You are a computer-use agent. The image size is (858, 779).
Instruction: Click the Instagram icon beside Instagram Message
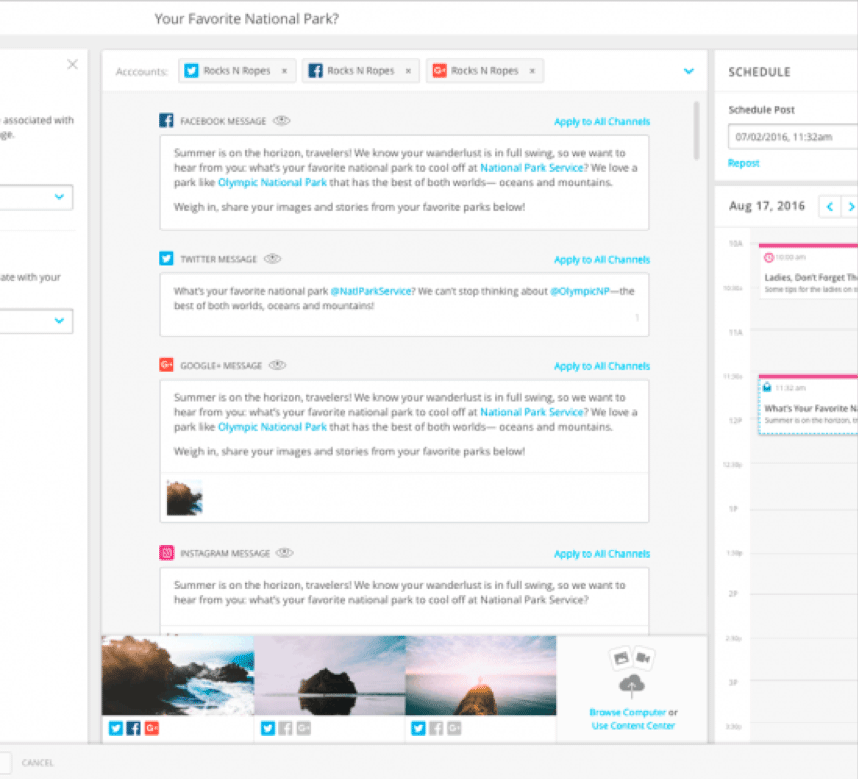click(x=167, y=553)
